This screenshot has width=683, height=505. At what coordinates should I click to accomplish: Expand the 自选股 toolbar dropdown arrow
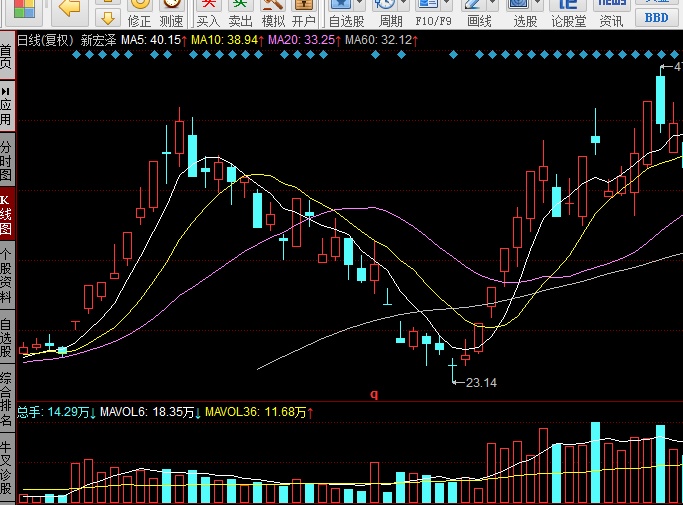click(360, 3)
